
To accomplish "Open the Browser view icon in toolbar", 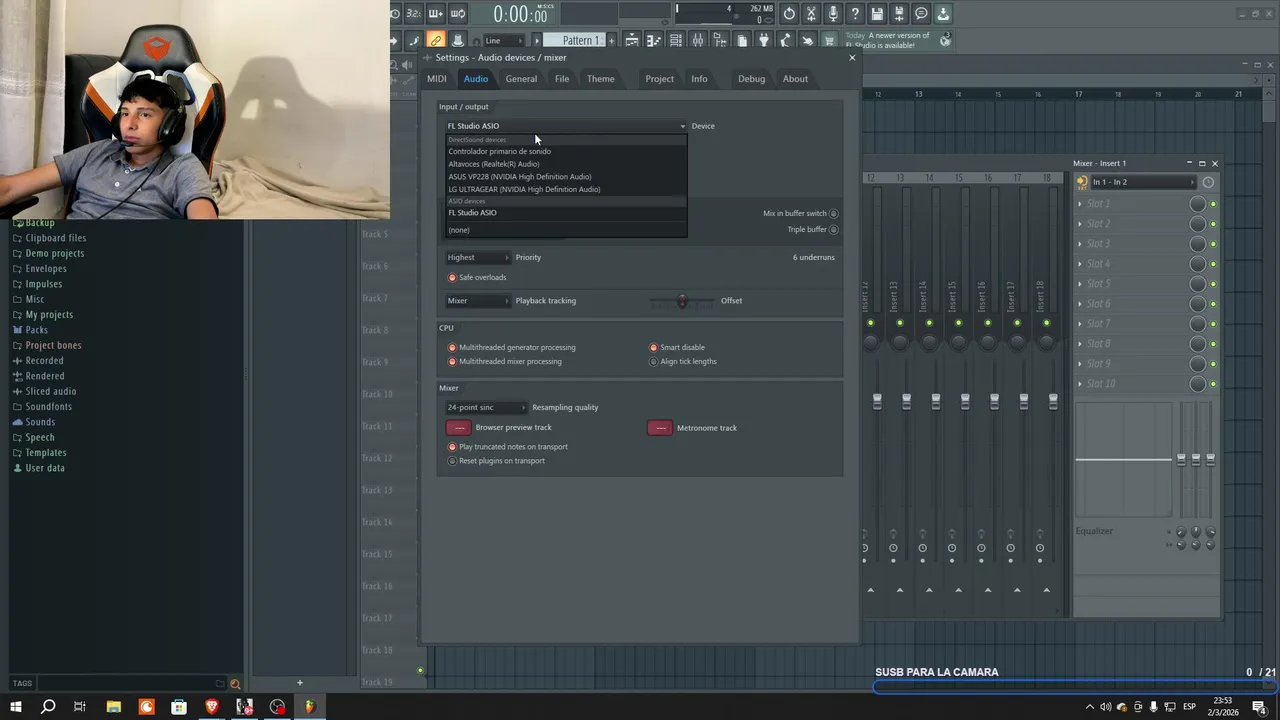I will pyautogui.click(x=719, y=40).
